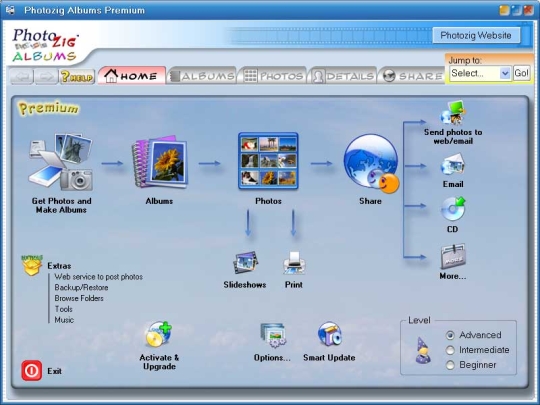Select the Beginner level radio button
Screen dimensions: 540x405
pyautogui.click(x=450, y=365)
